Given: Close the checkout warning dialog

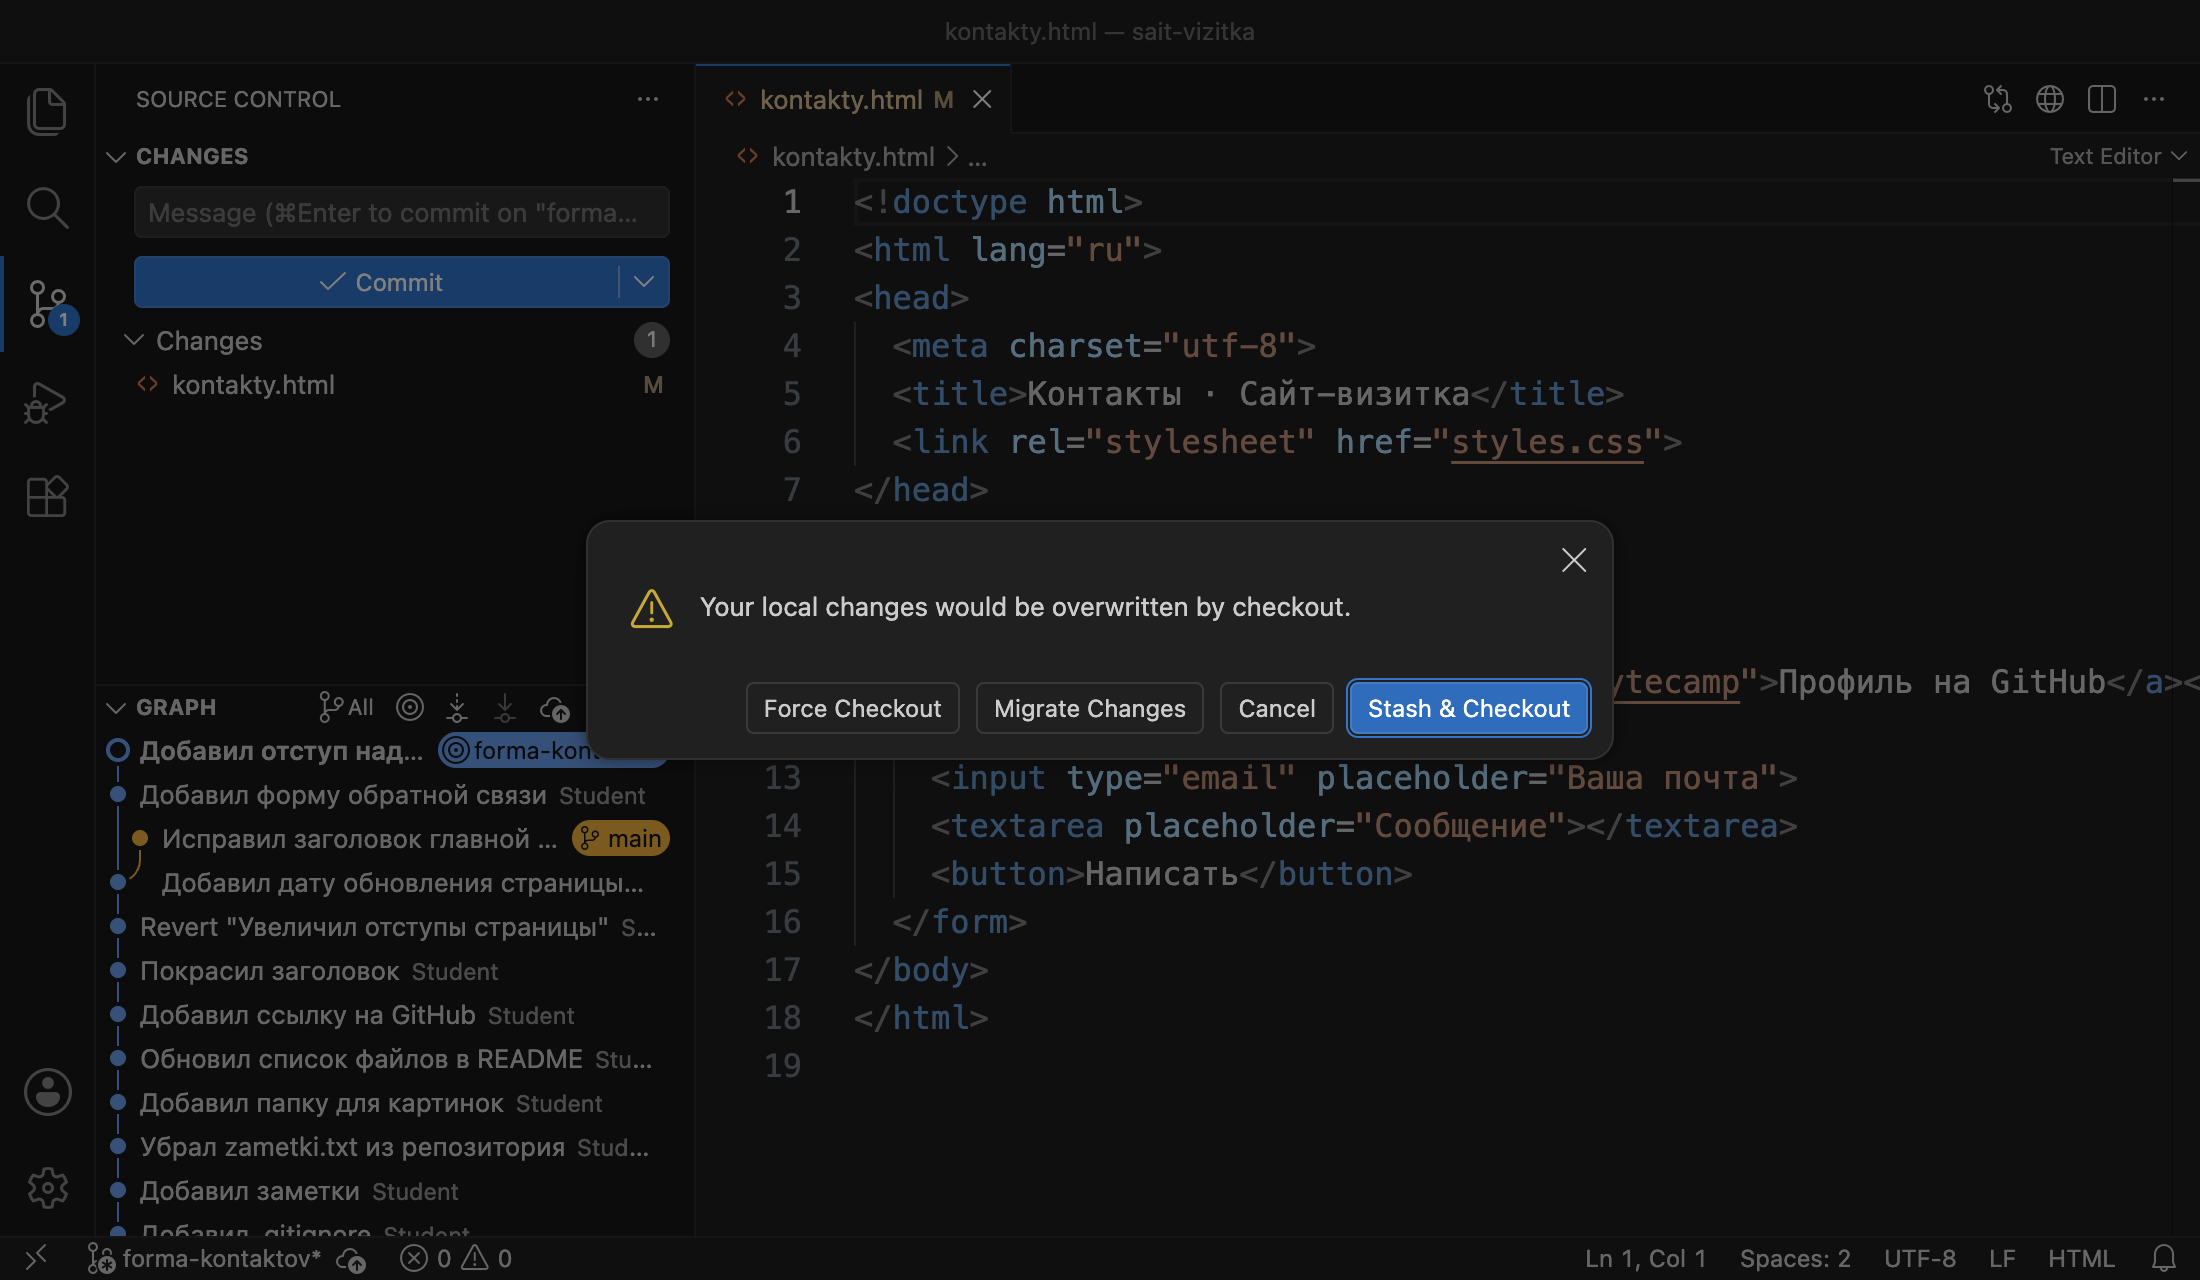Looking at the screenshot, I should pyautogui.click(x=1574, y=560).
